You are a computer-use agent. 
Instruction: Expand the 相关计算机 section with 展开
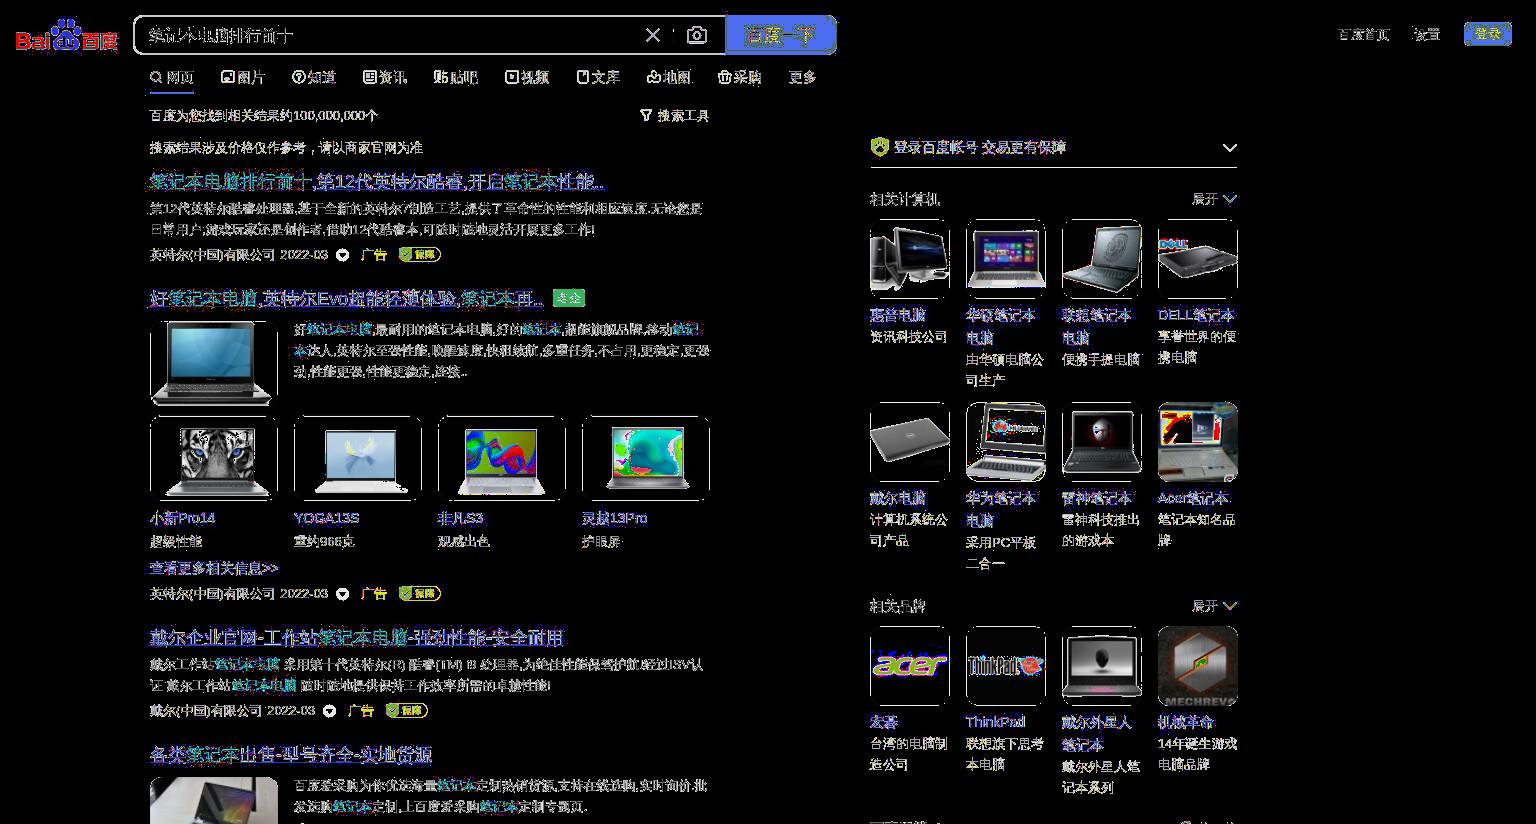(1214, 199)
